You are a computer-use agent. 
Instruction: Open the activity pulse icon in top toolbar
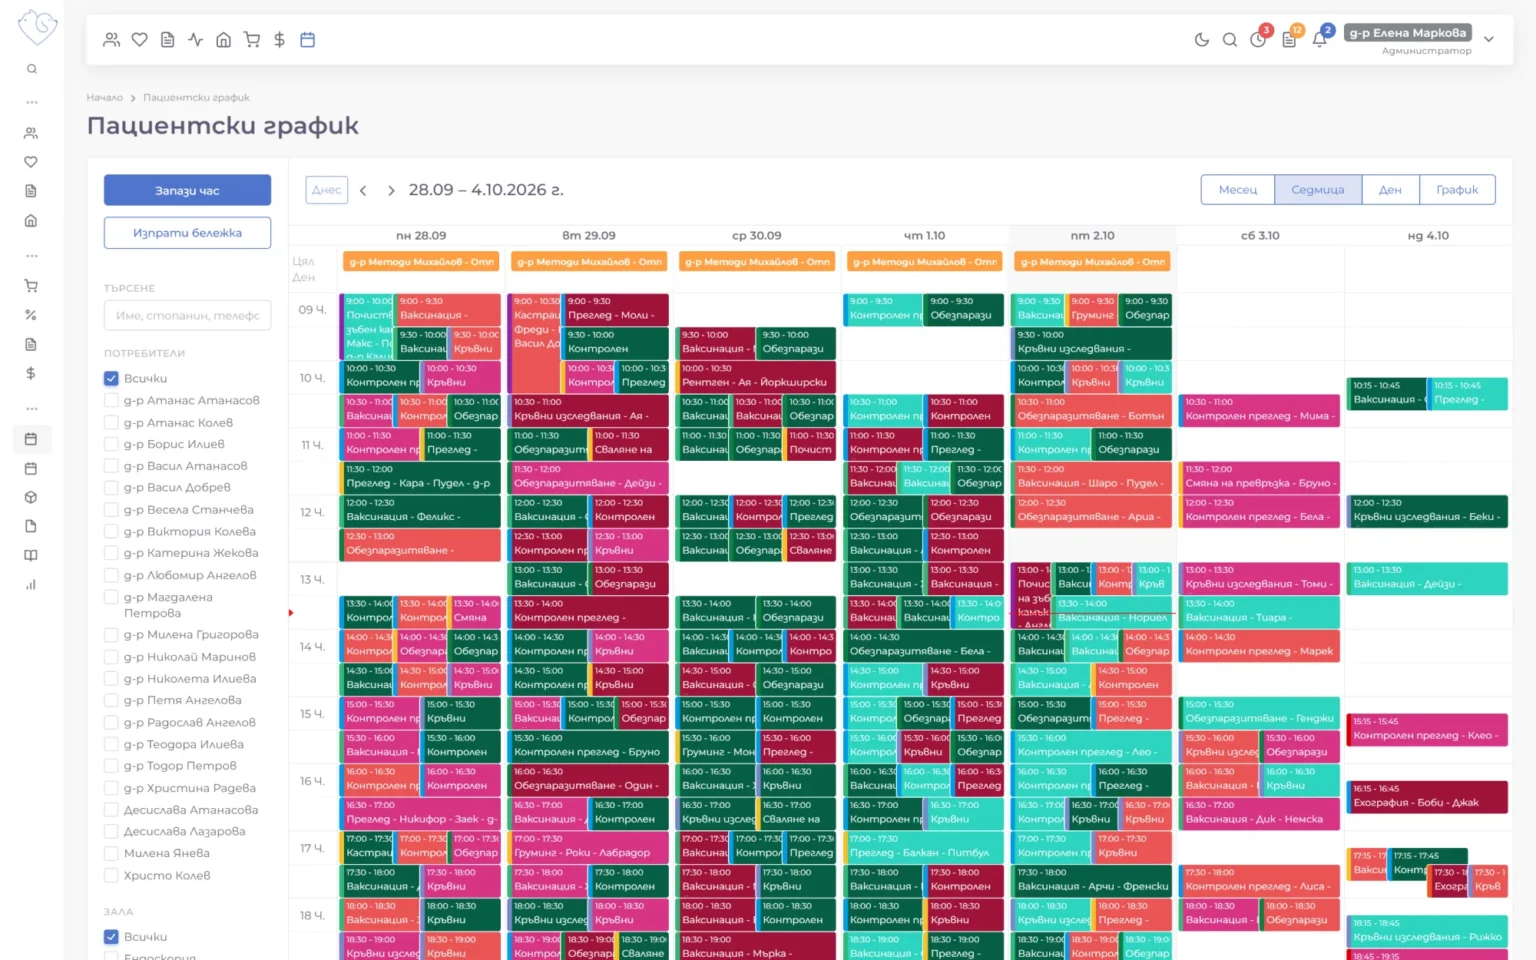click(196, 40)
